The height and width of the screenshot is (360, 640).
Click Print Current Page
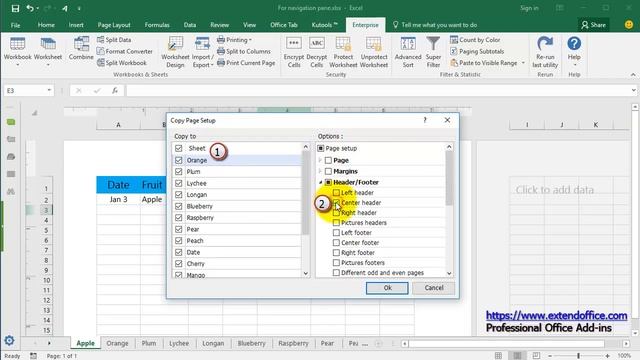(246, 62)
